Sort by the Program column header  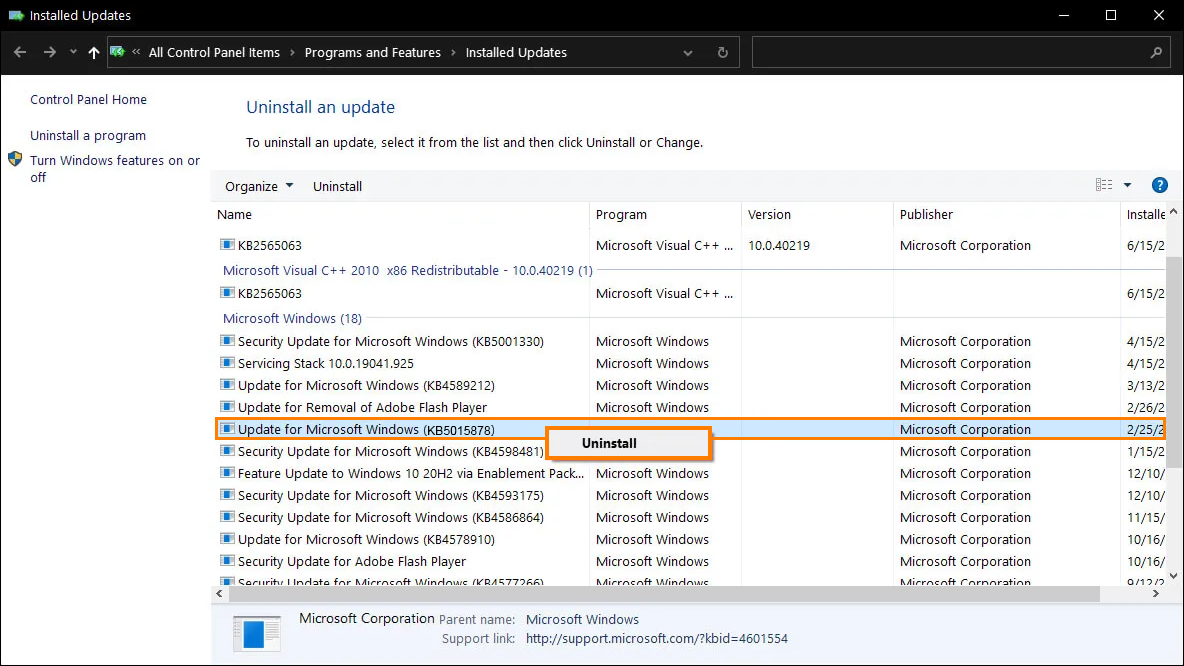coord(665,214)
